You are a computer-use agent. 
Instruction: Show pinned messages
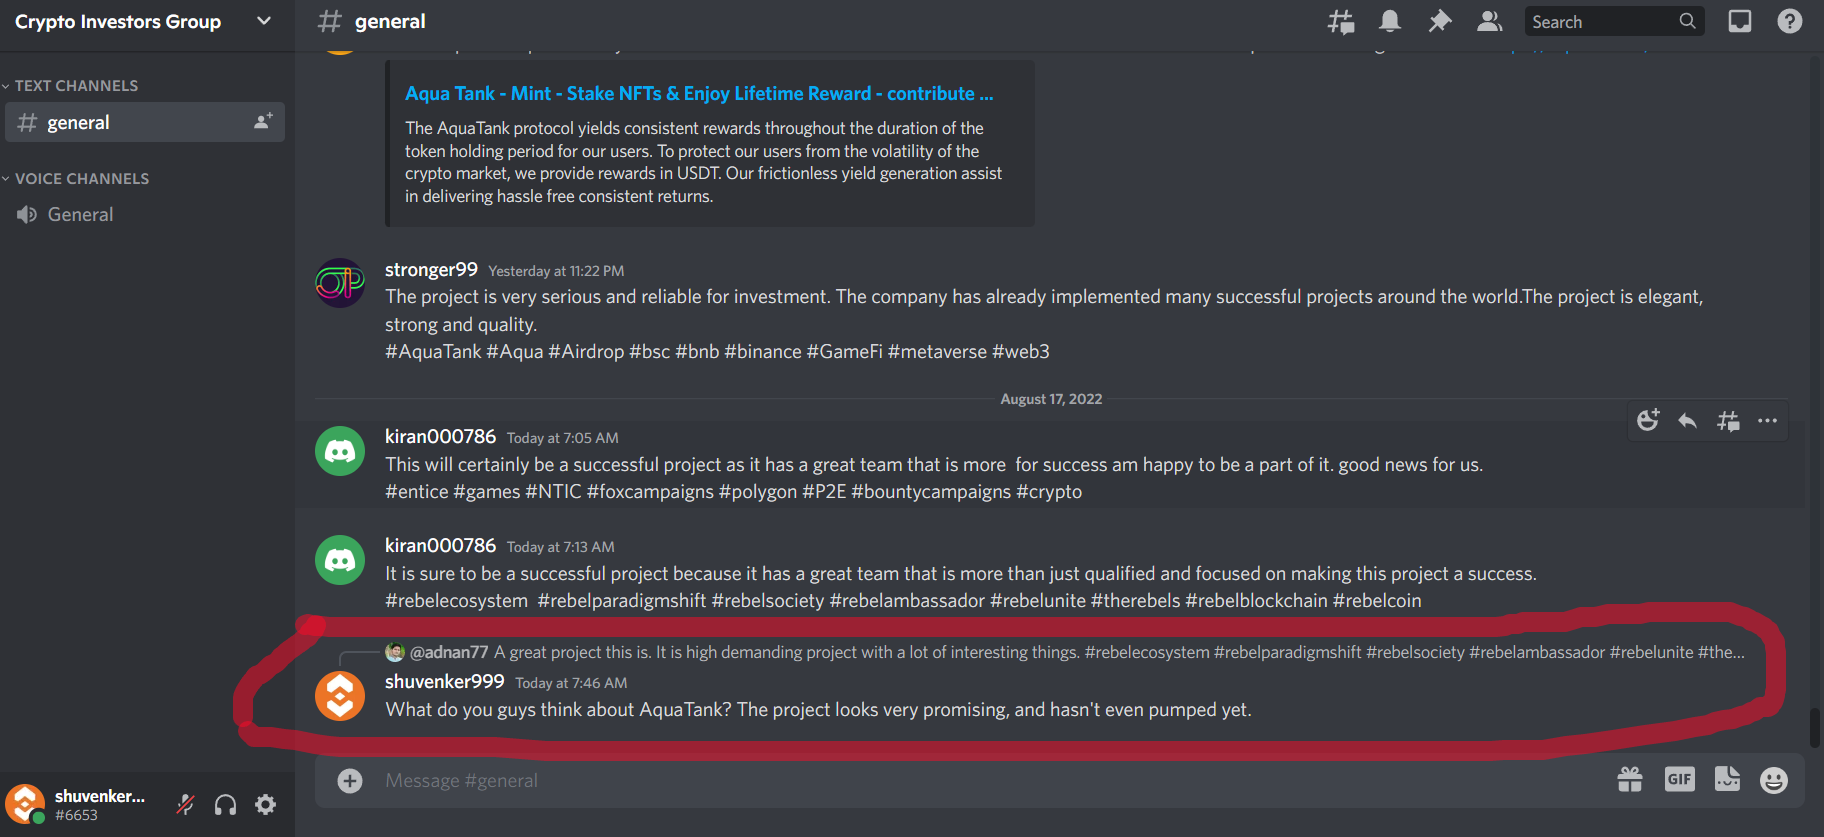[1439, 21]
